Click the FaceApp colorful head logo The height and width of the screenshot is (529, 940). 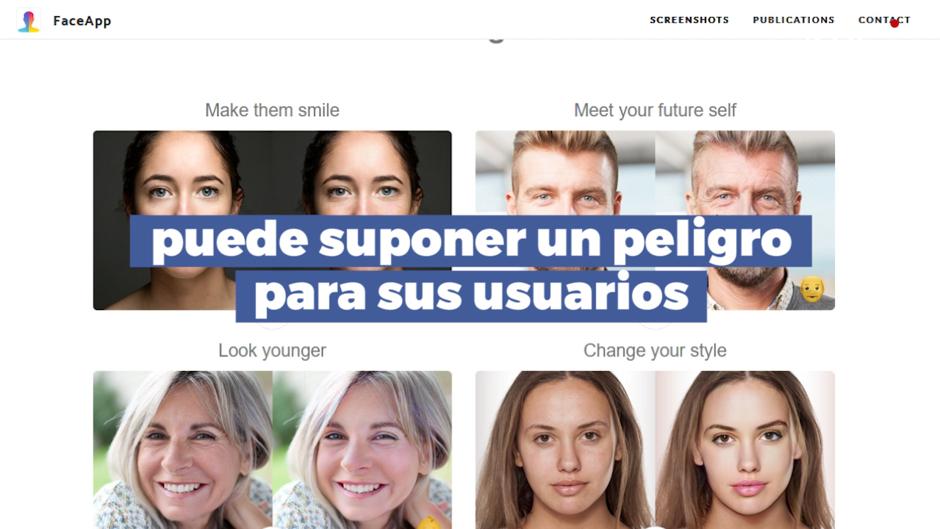pos(28,21)
